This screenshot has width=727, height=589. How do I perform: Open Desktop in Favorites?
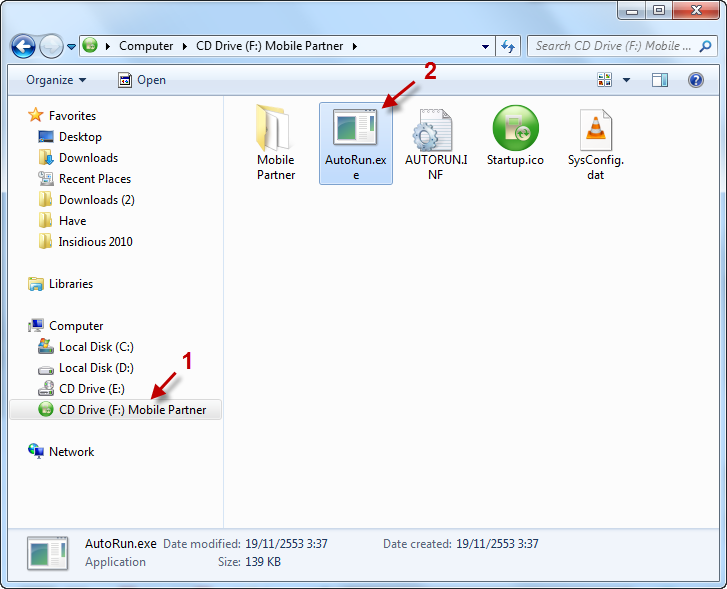(x=80, y=137)
